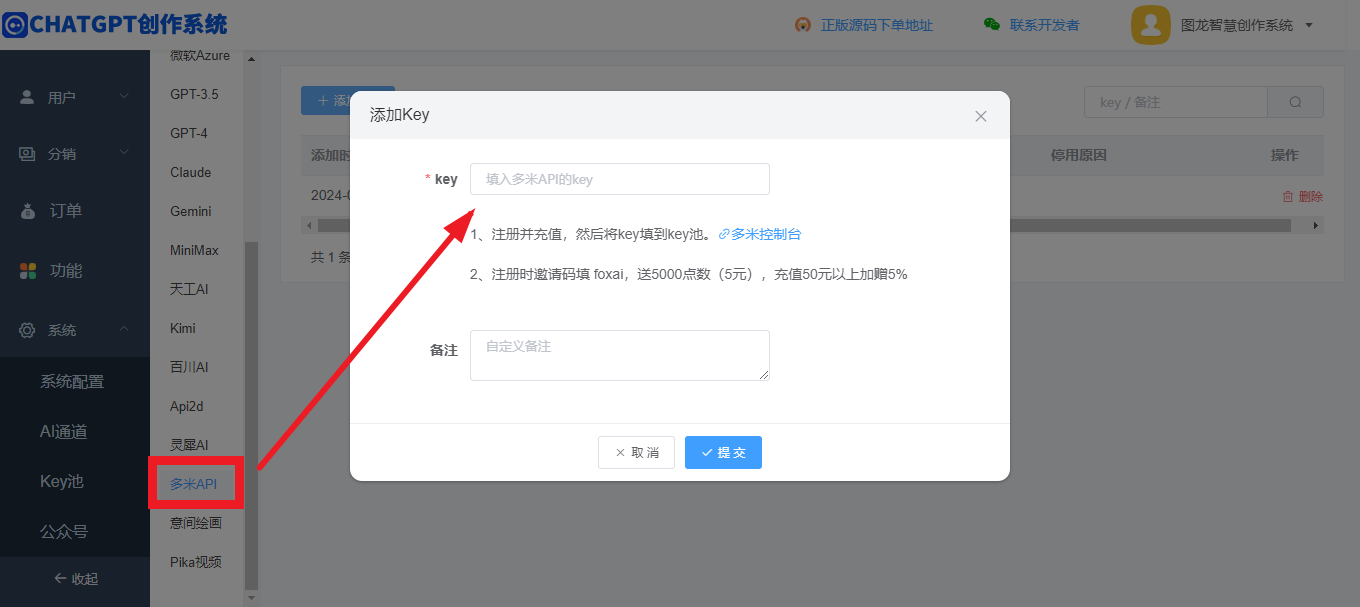
Task: Open 系统配置 in the sidebar
Action: [72, 382]
